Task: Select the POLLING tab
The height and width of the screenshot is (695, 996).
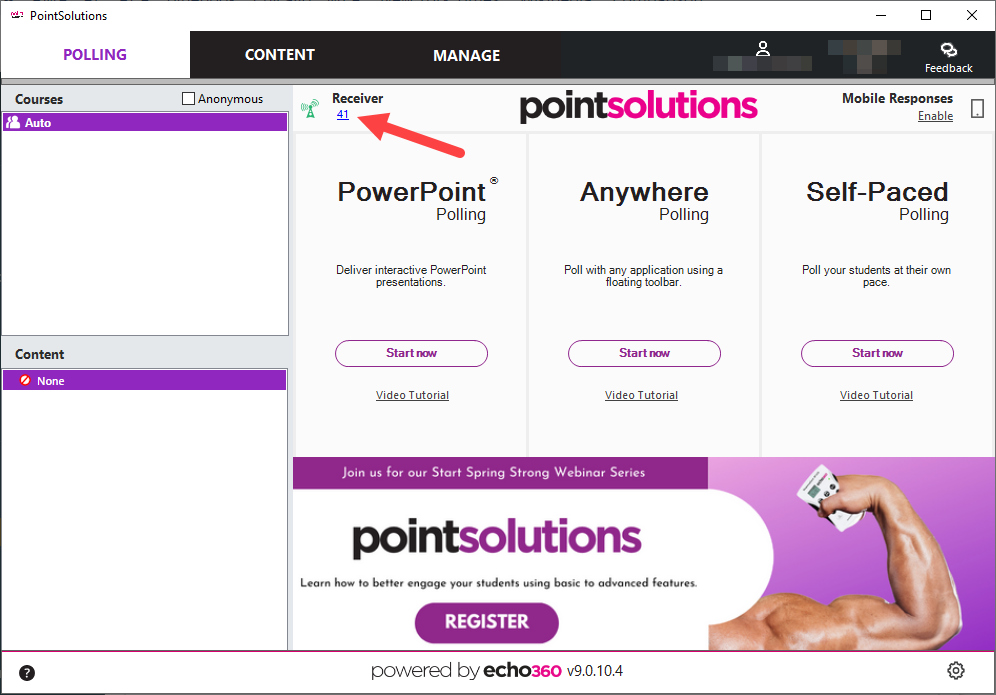Action: (95, 55)
